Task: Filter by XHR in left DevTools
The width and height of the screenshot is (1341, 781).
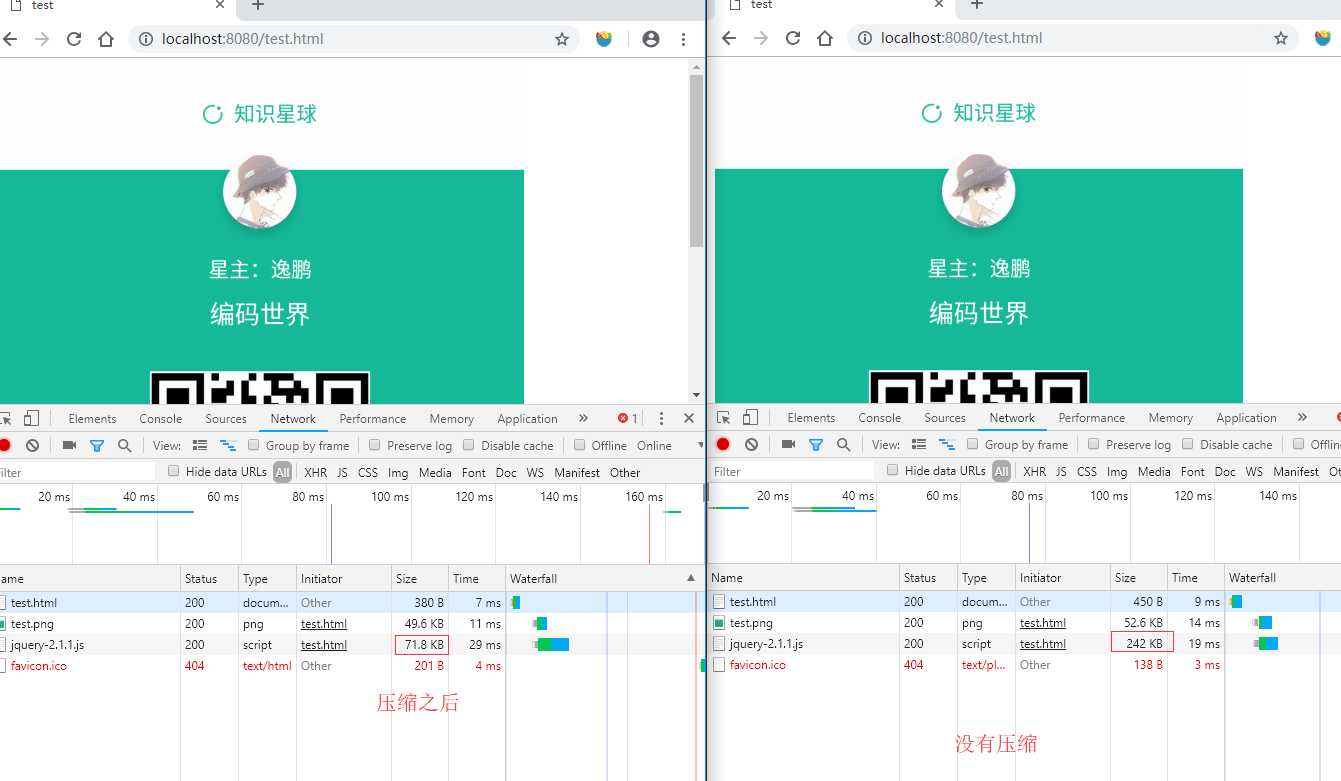Action: click(315, 472)
